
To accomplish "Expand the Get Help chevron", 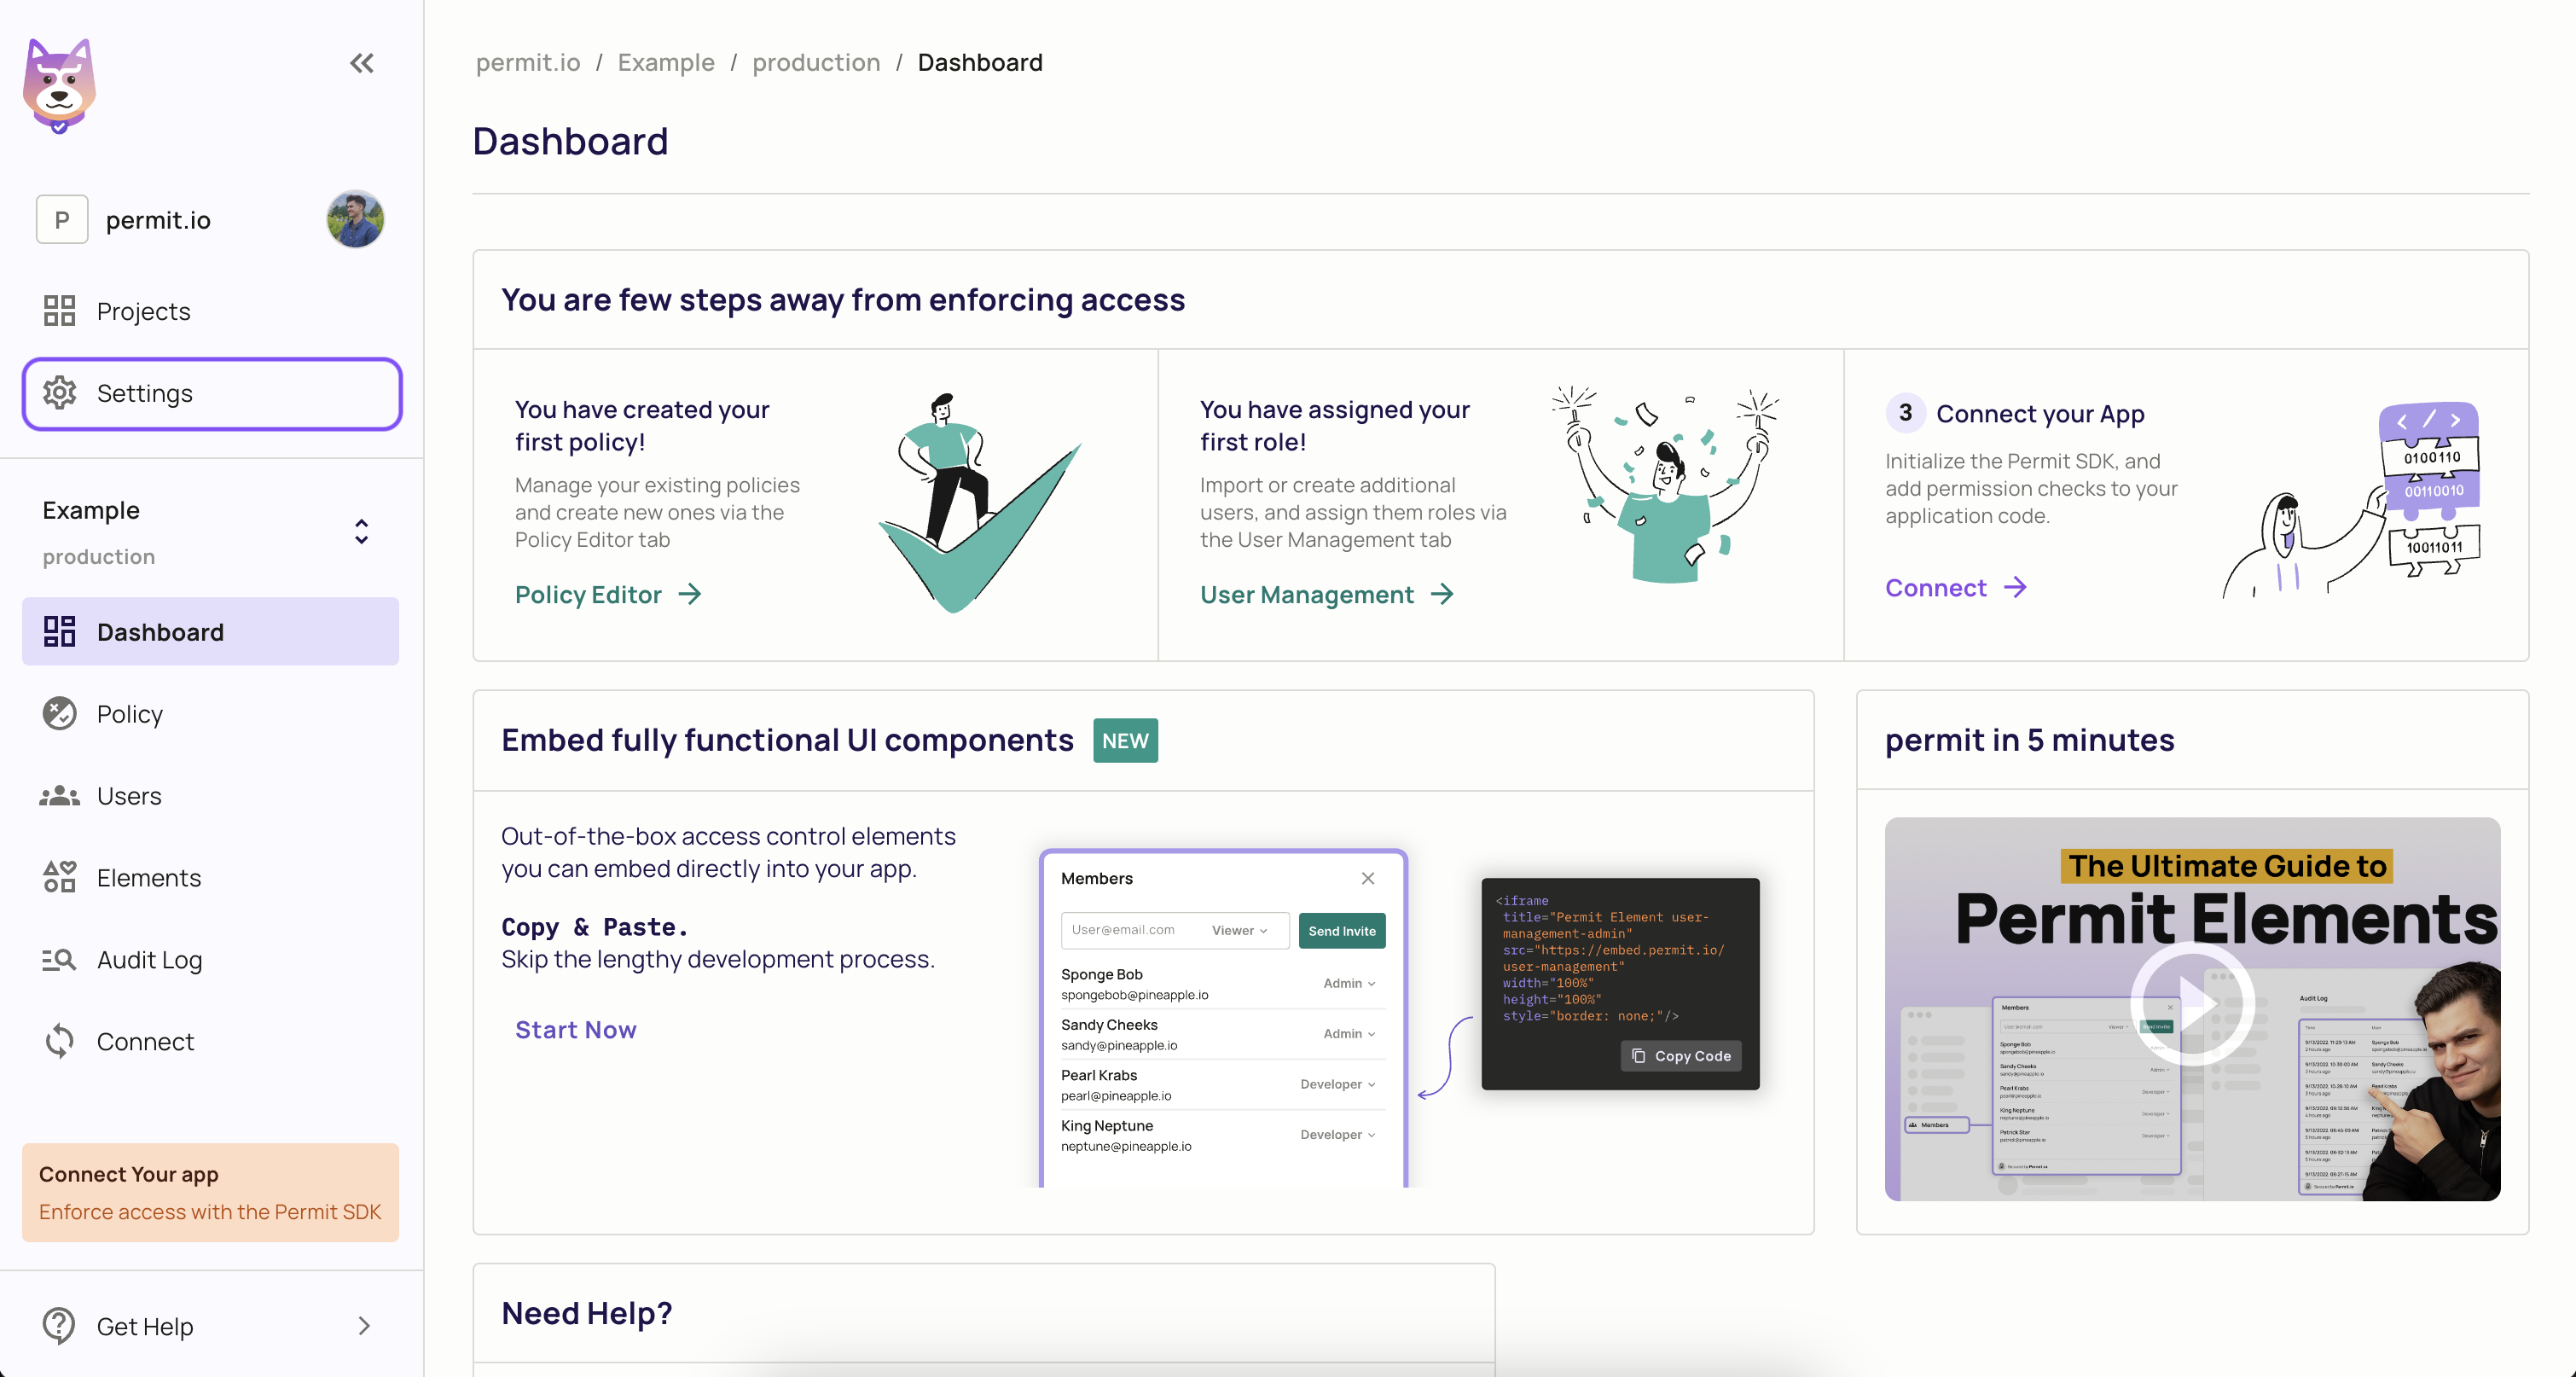I will click(364, 1325).
